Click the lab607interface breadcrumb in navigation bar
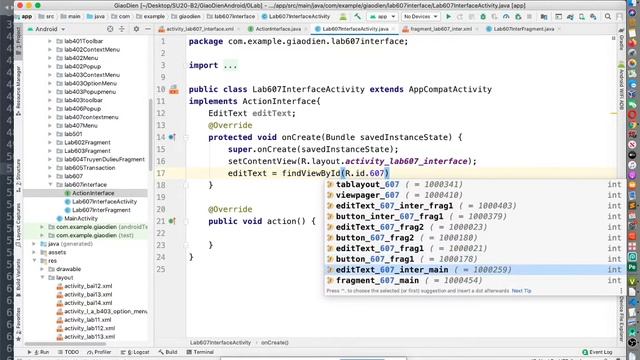 coord(231,17)
